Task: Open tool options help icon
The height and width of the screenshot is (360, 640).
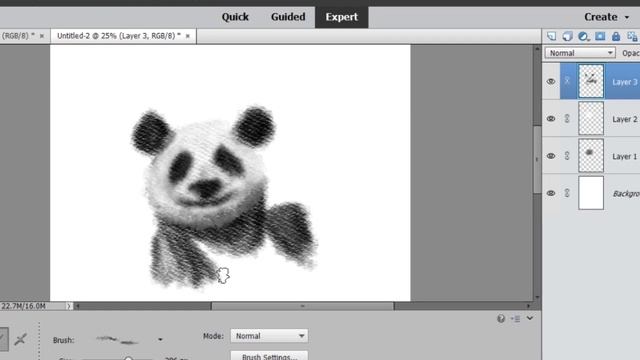Action: 501,318
